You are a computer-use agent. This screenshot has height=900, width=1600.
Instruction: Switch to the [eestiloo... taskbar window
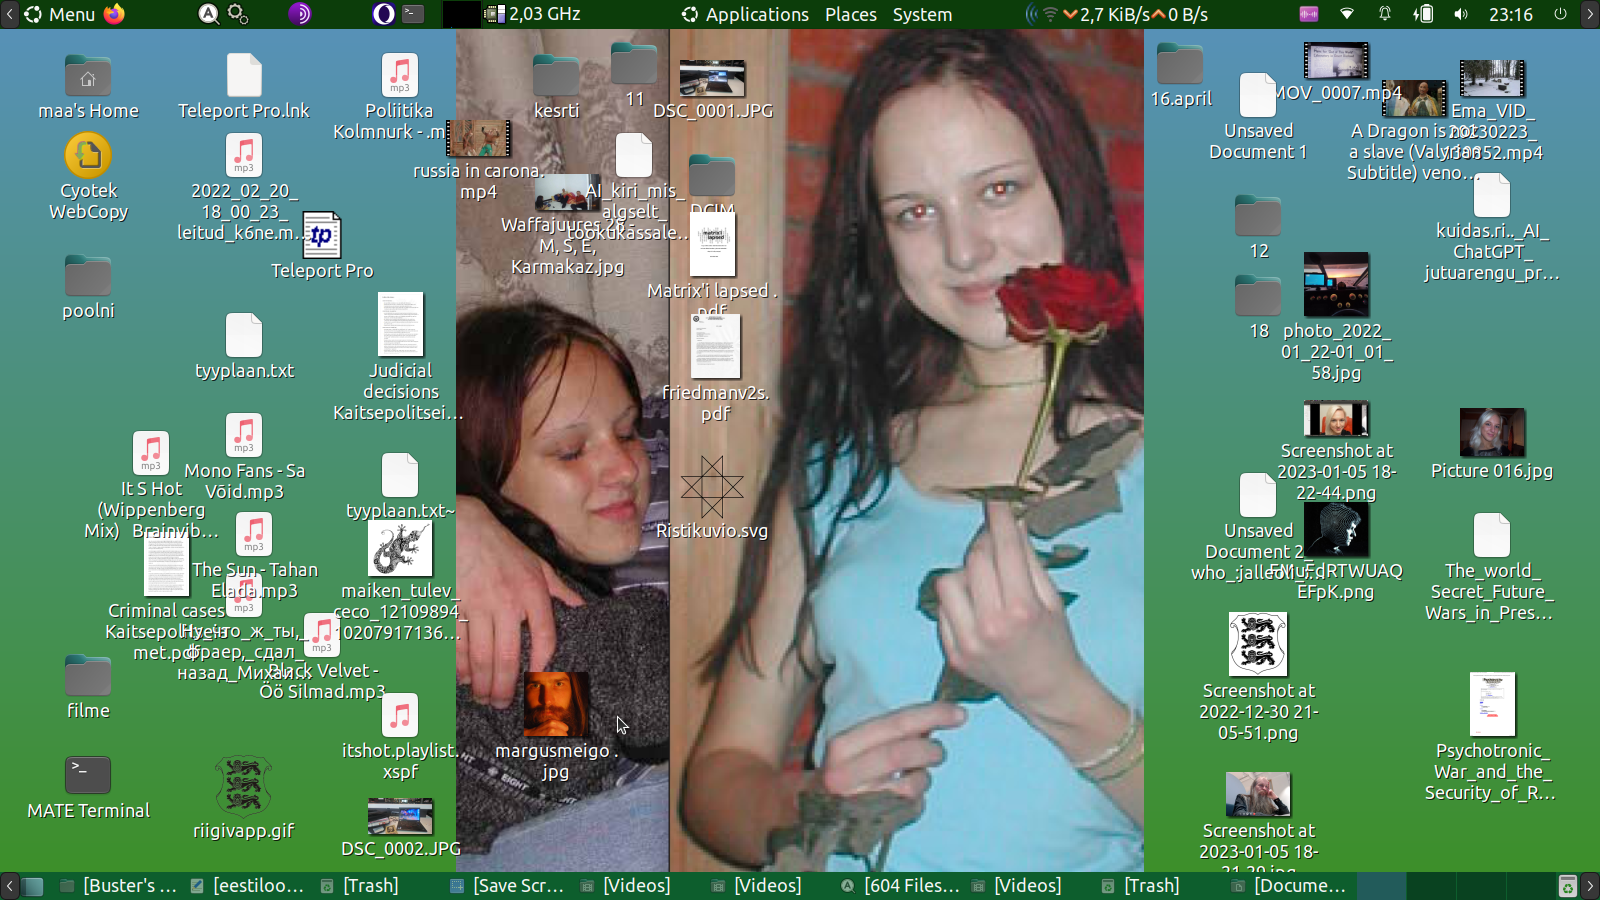tap(249, 886)
